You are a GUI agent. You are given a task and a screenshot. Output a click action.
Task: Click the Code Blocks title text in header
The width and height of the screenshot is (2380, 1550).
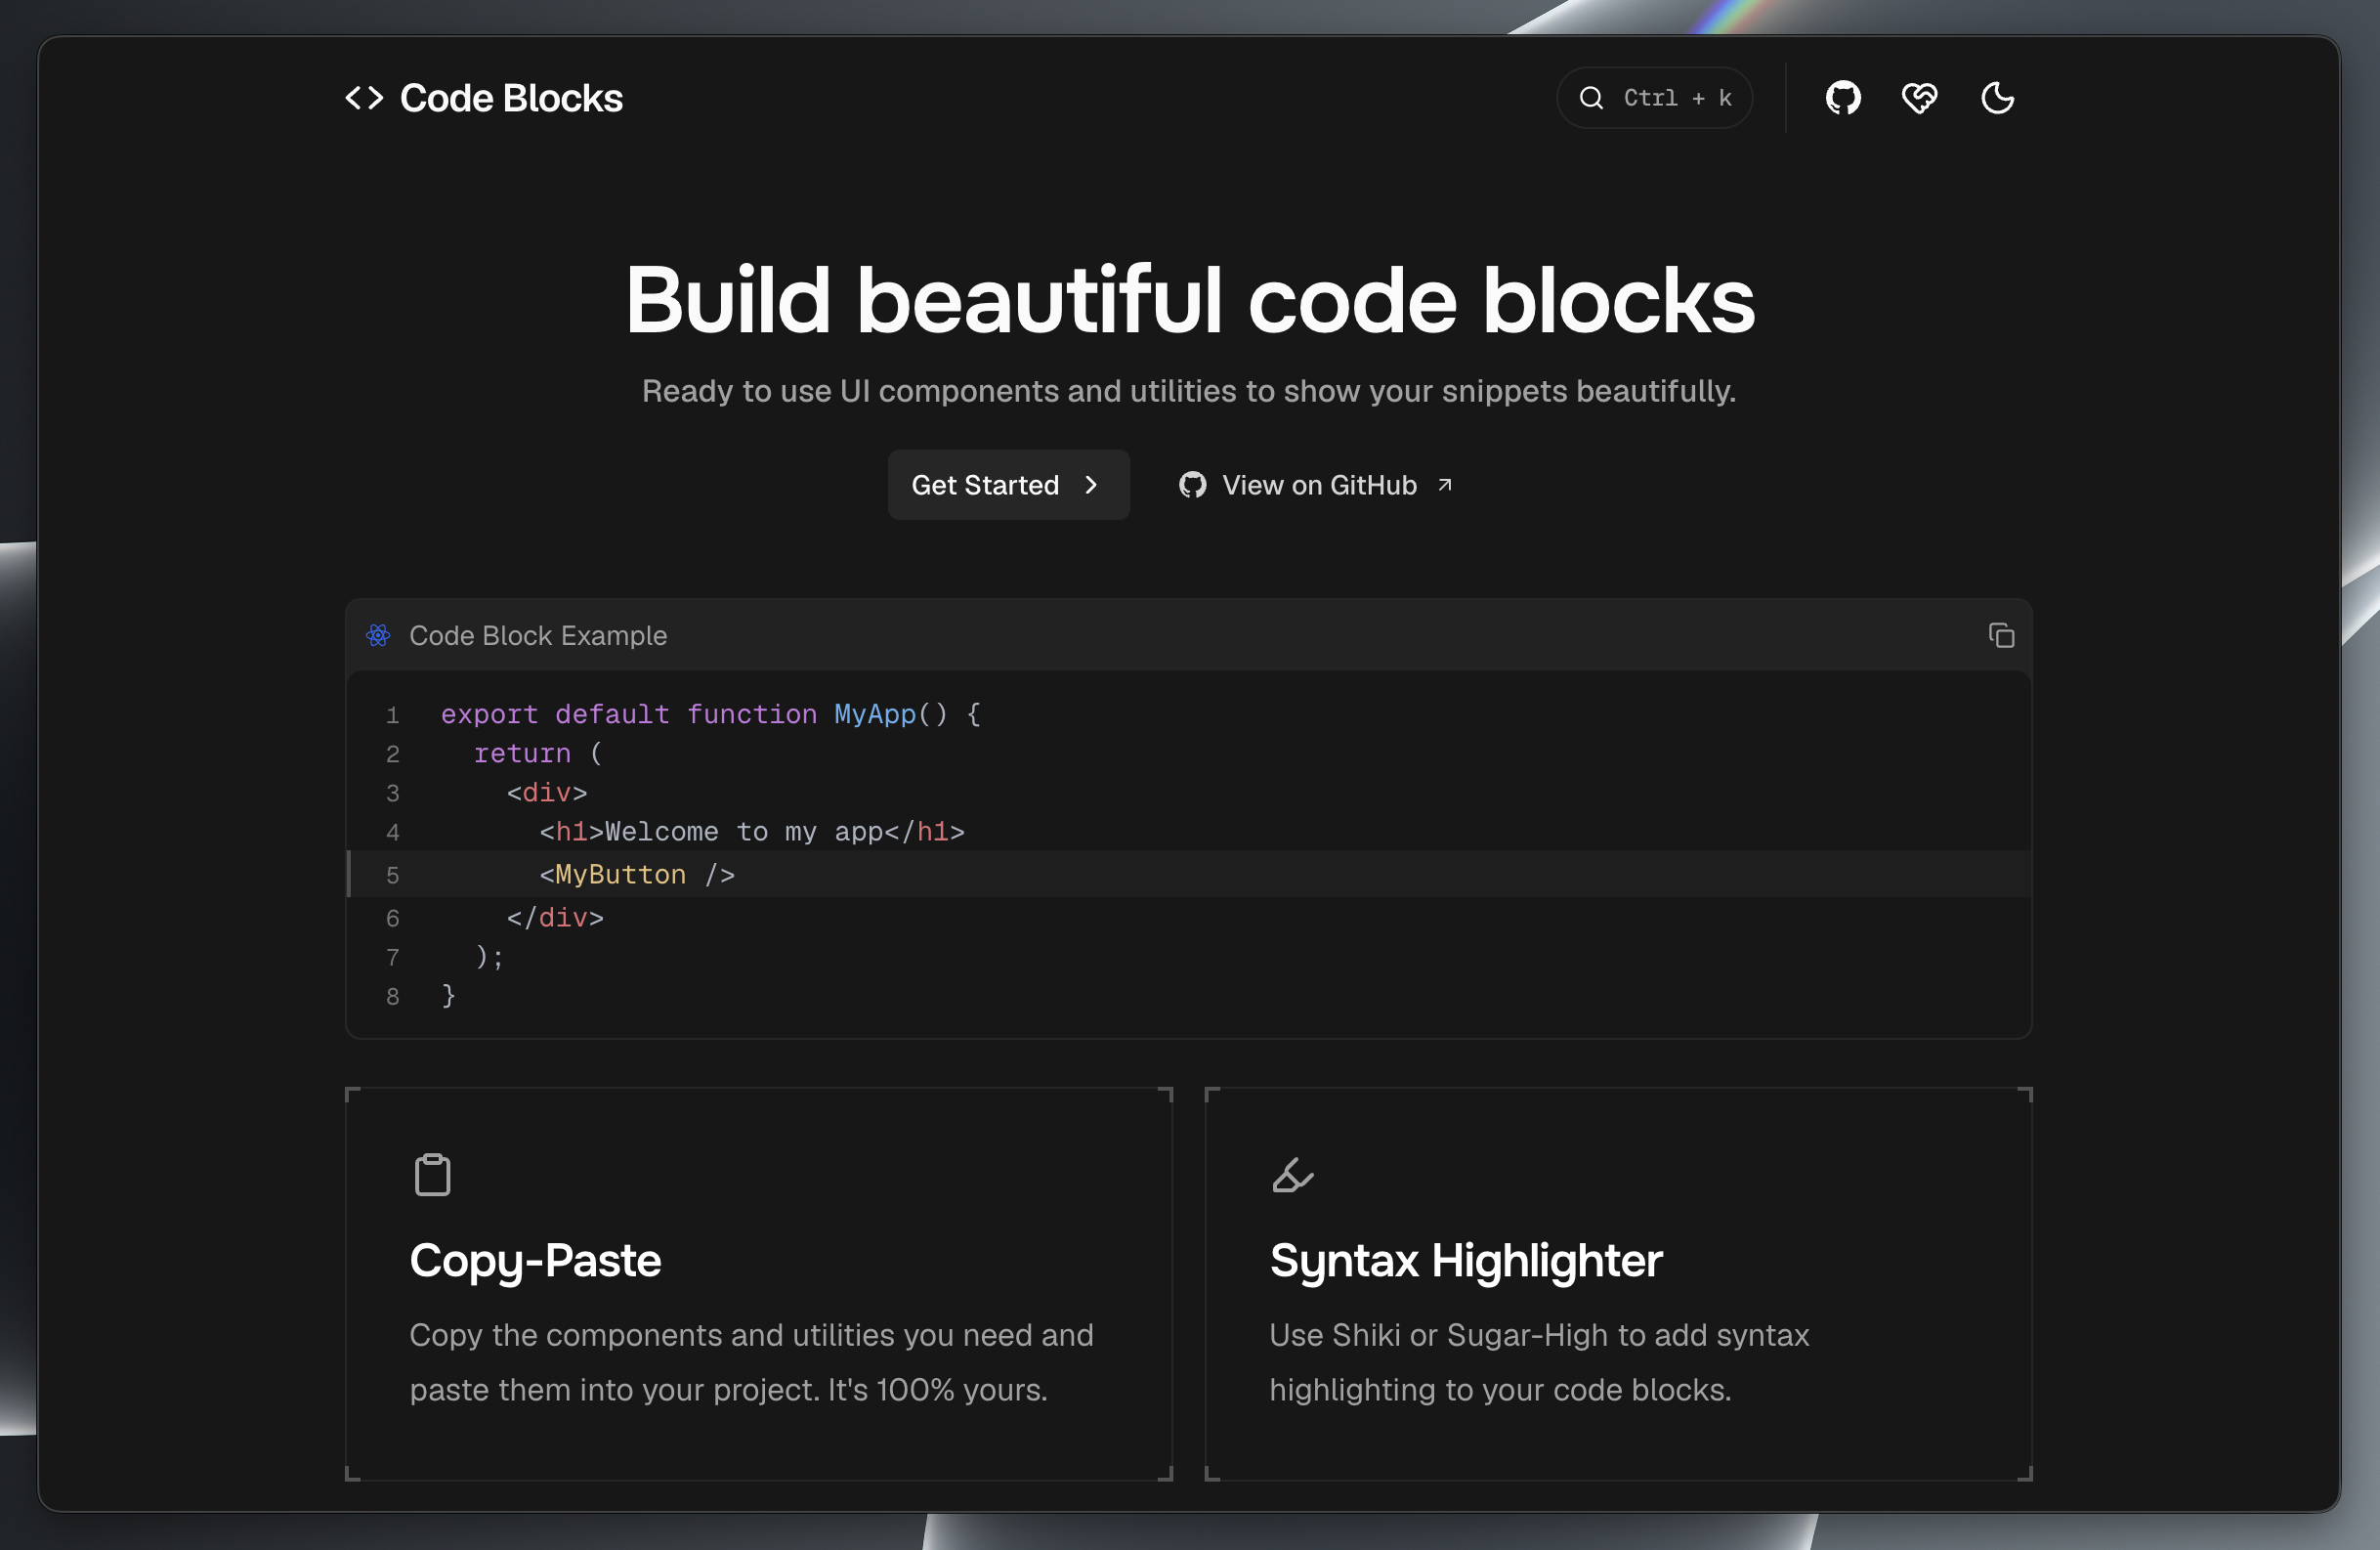[511, 97]
